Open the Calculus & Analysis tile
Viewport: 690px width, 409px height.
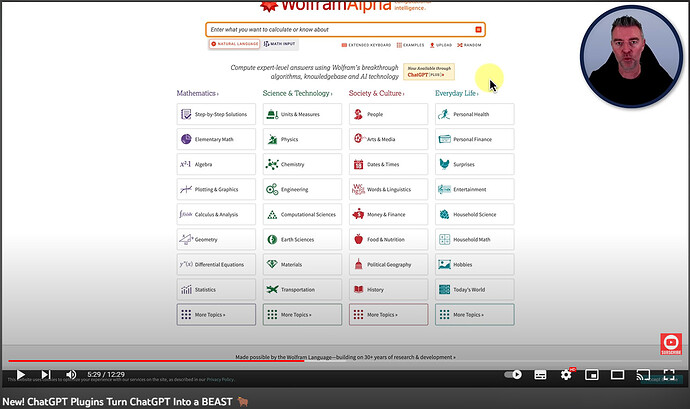point(216,215)
